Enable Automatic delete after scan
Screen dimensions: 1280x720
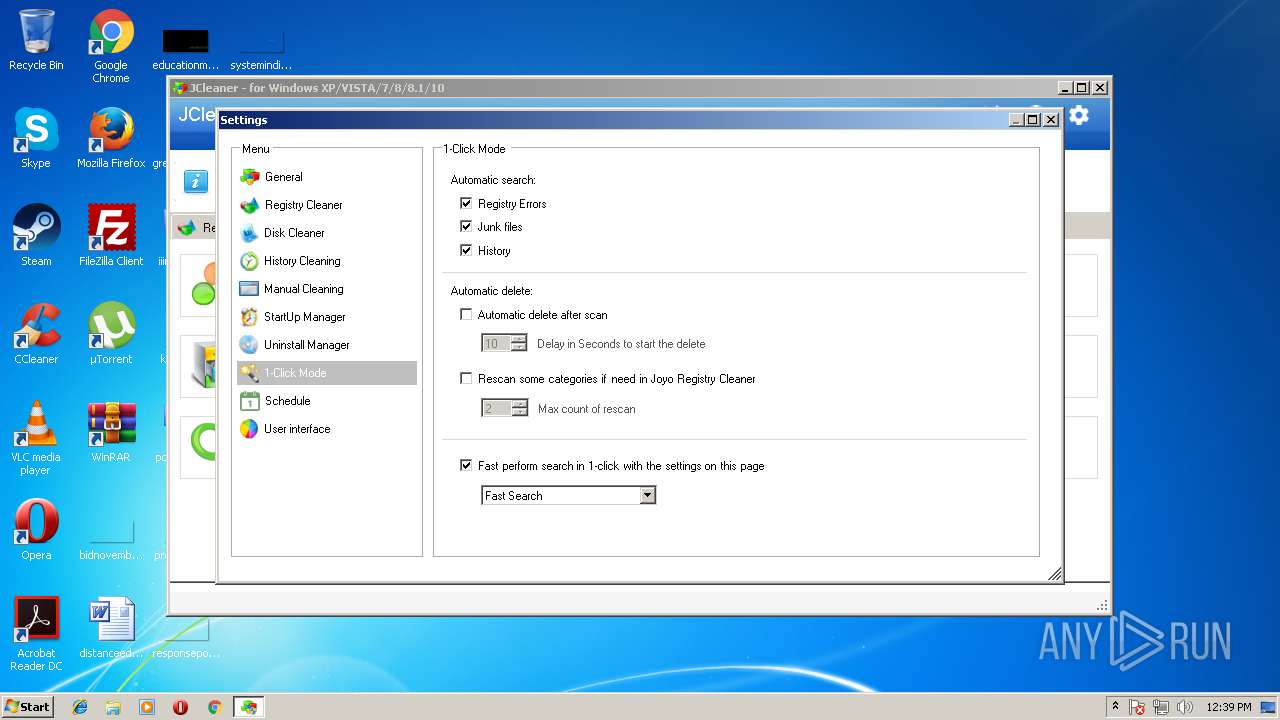[x=466, y=314]
